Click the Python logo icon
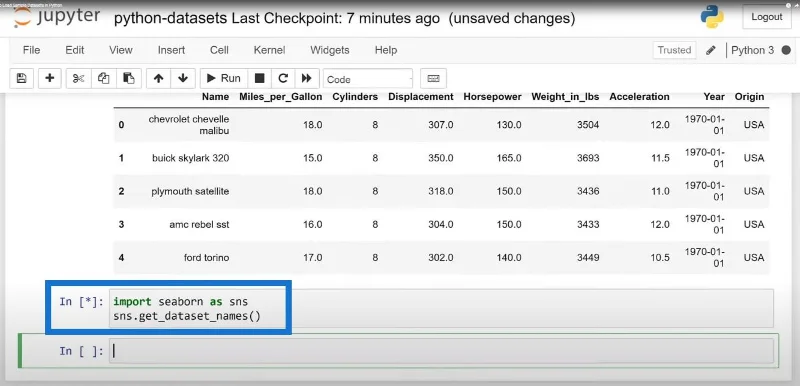 point(712,17)
